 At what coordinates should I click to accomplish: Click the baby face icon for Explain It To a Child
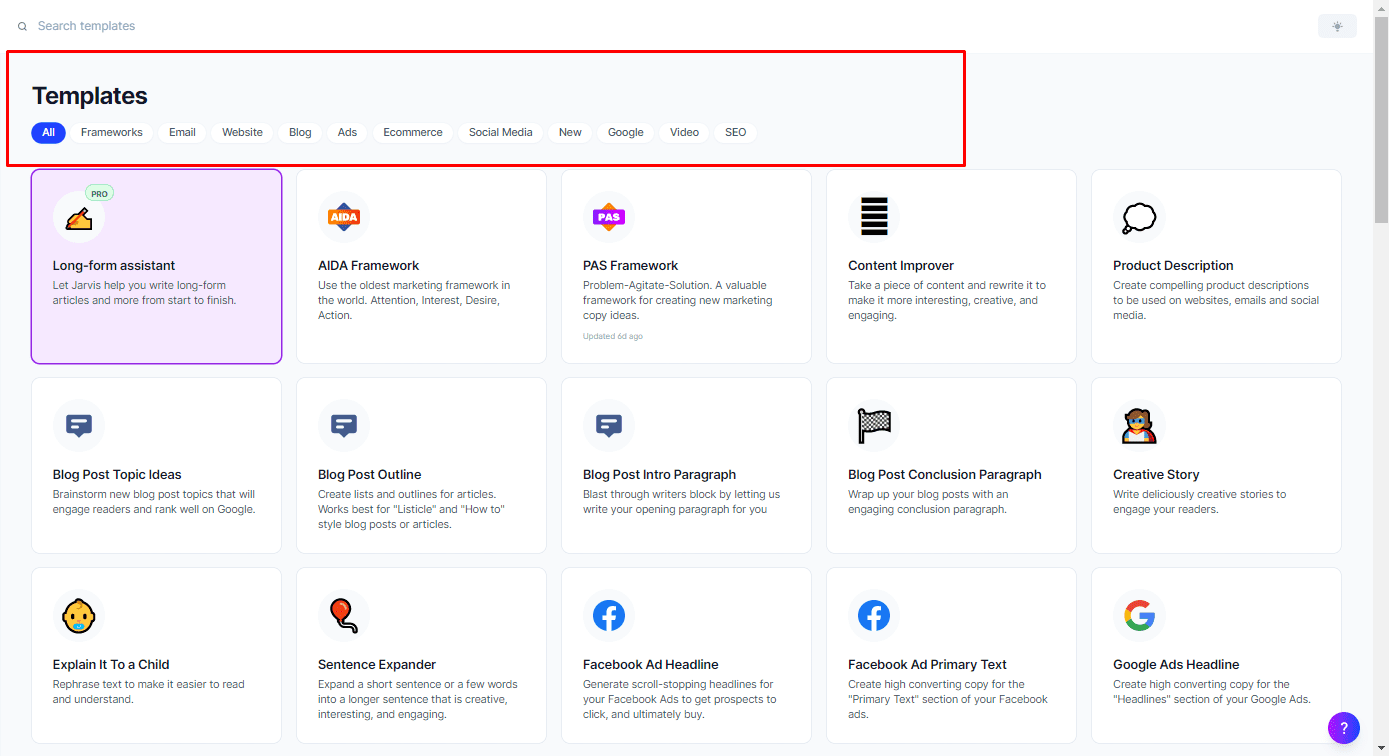(79, 616)
